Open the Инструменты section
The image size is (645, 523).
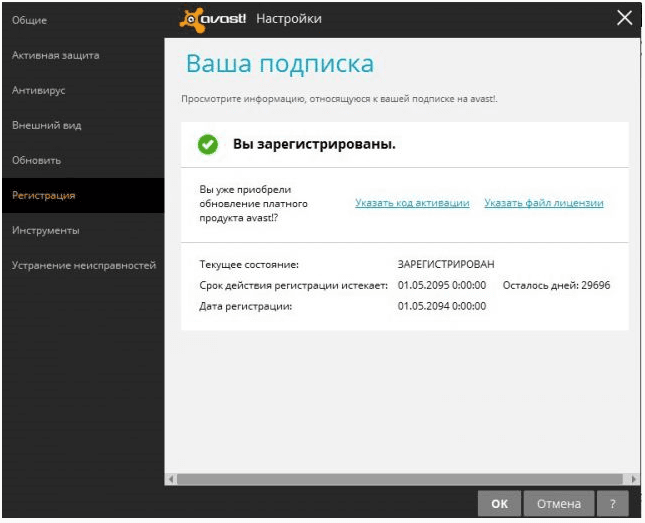(x=45, y=230)
